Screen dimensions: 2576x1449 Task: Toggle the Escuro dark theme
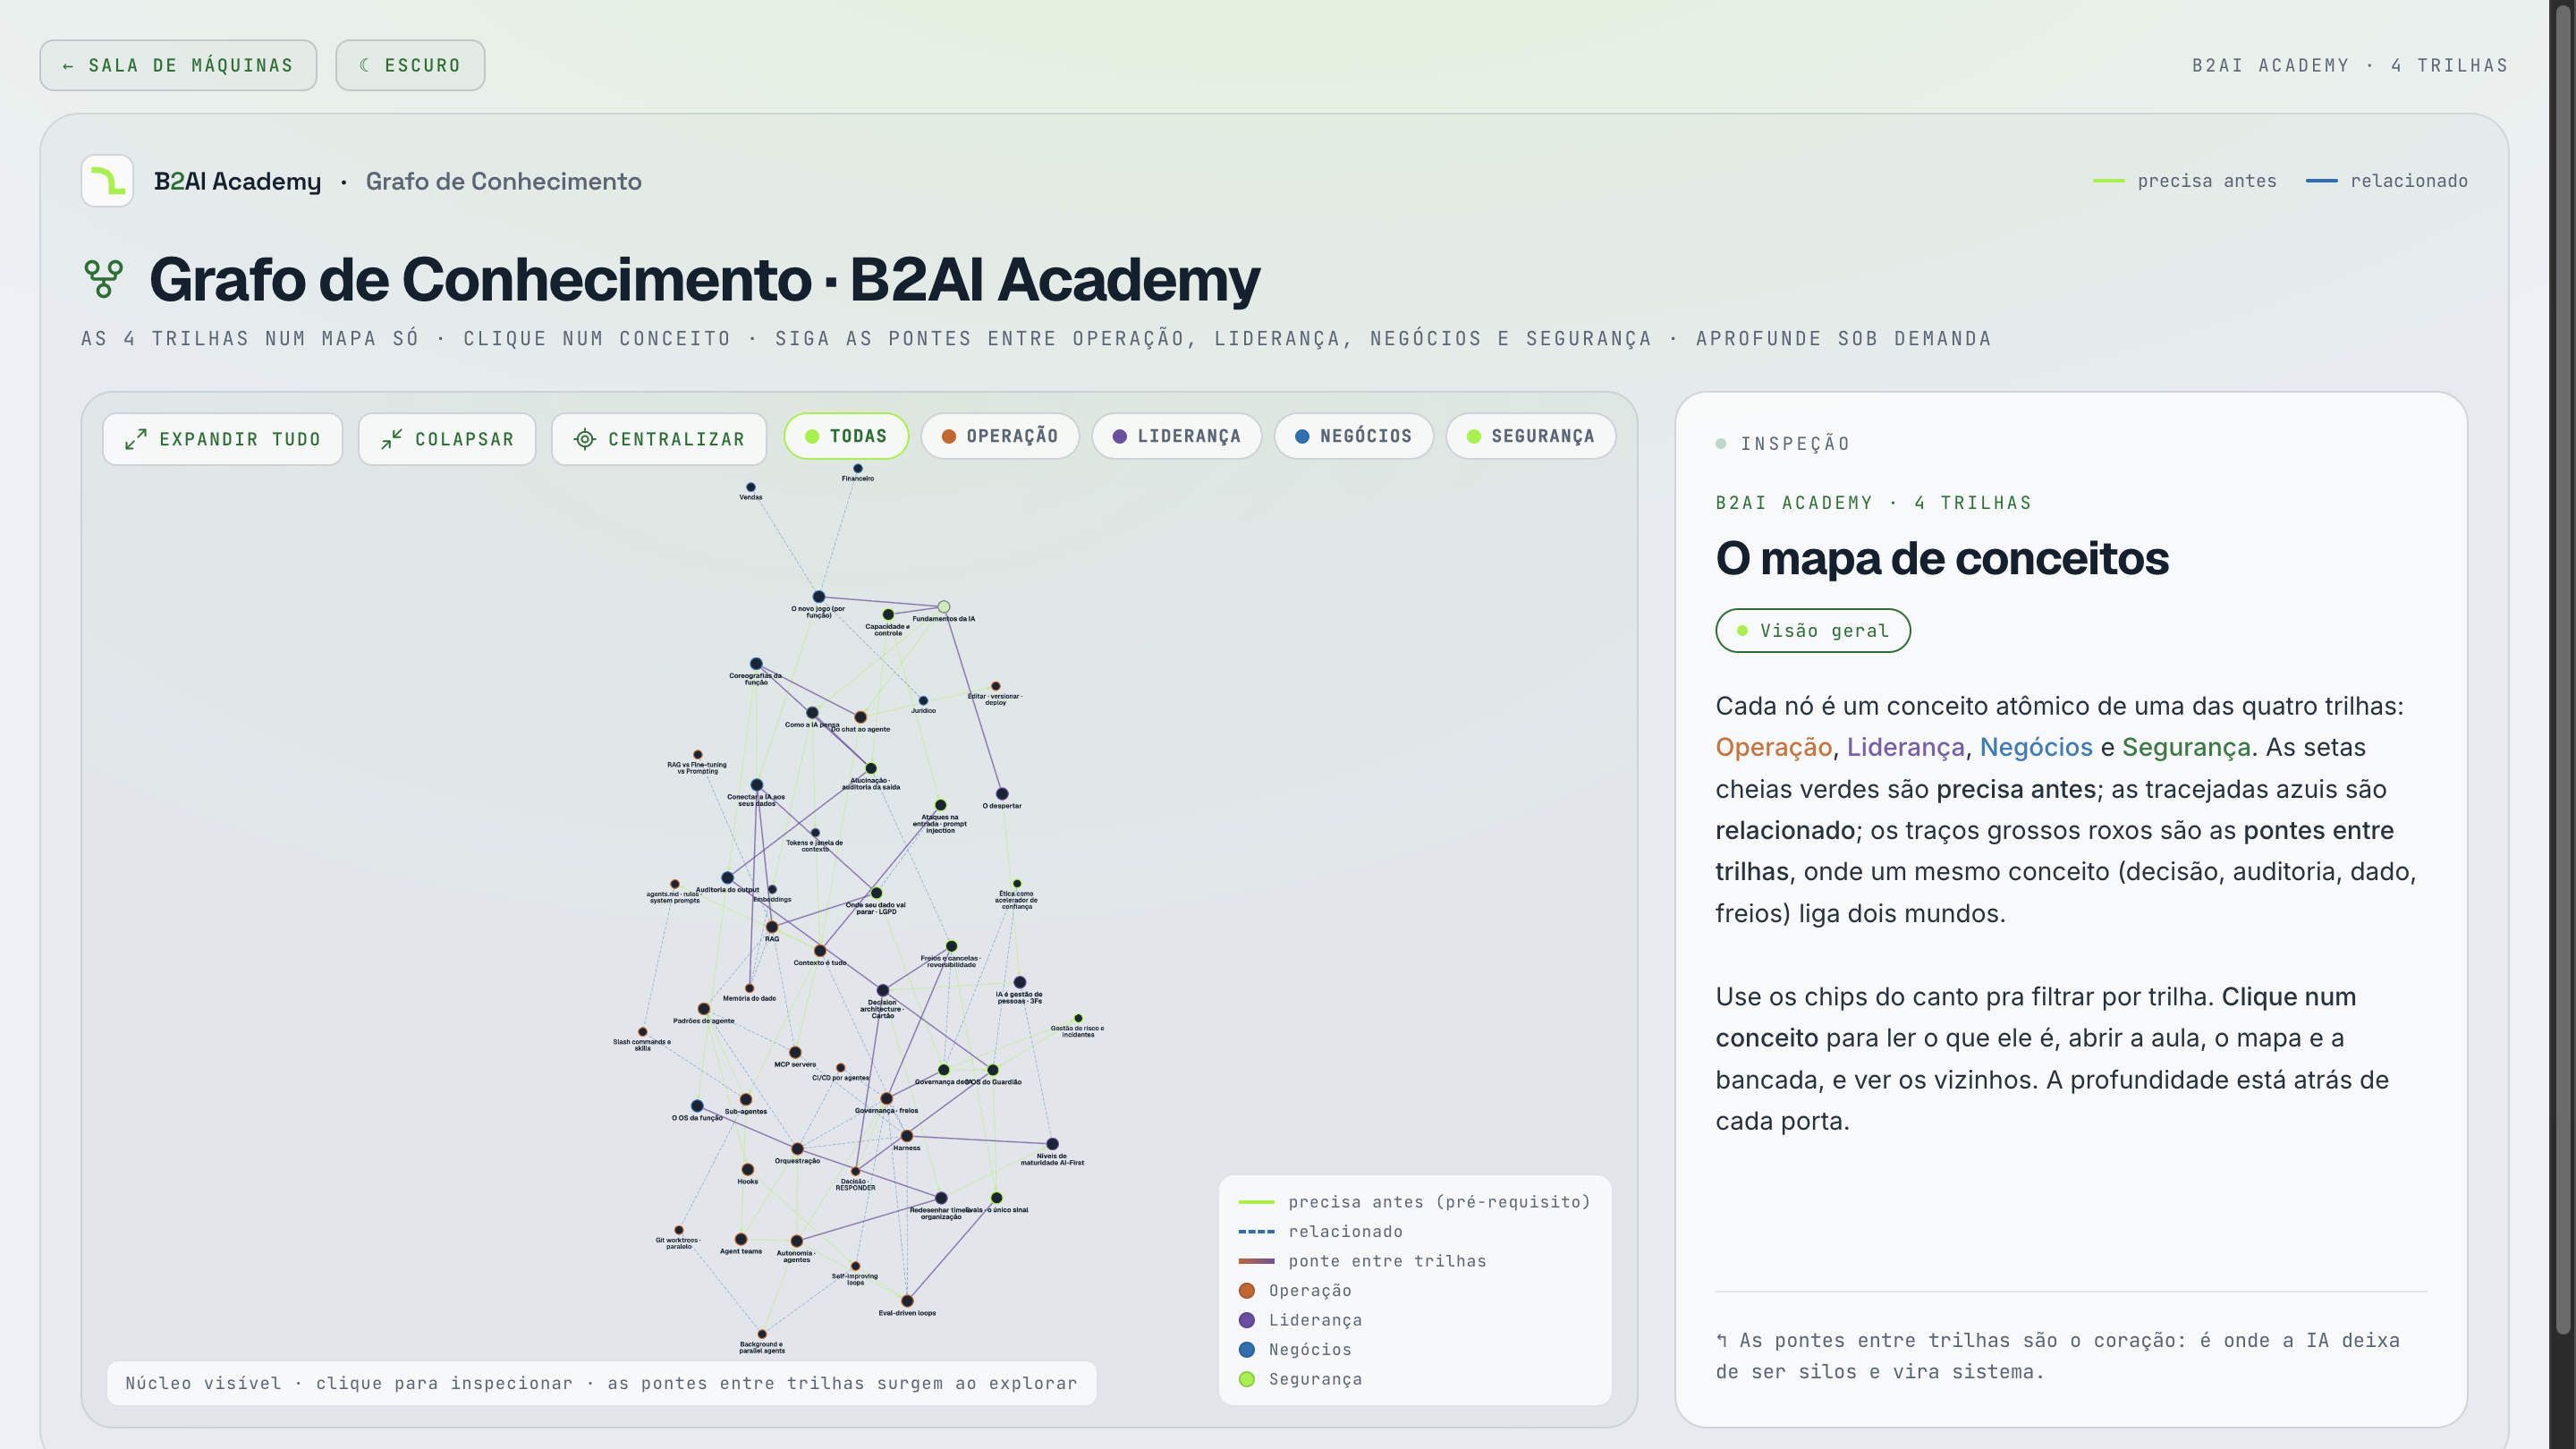click(x=410, y=65)
